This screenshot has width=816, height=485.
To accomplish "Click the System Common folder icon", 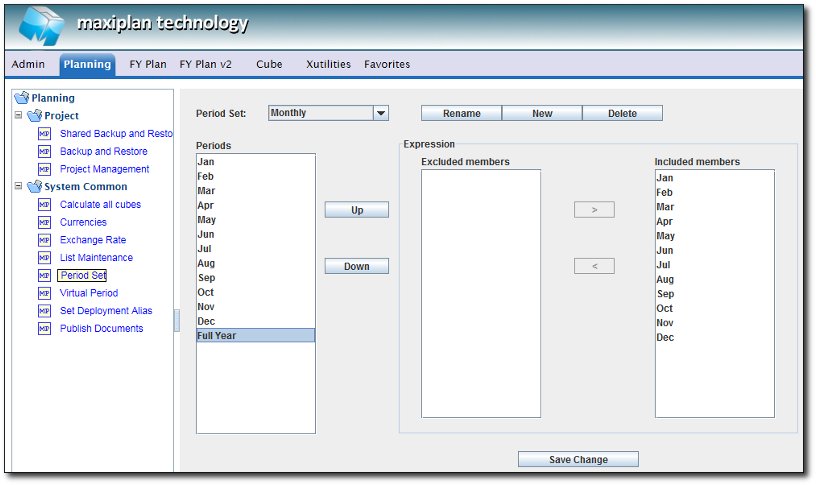I will click(35, 187).
